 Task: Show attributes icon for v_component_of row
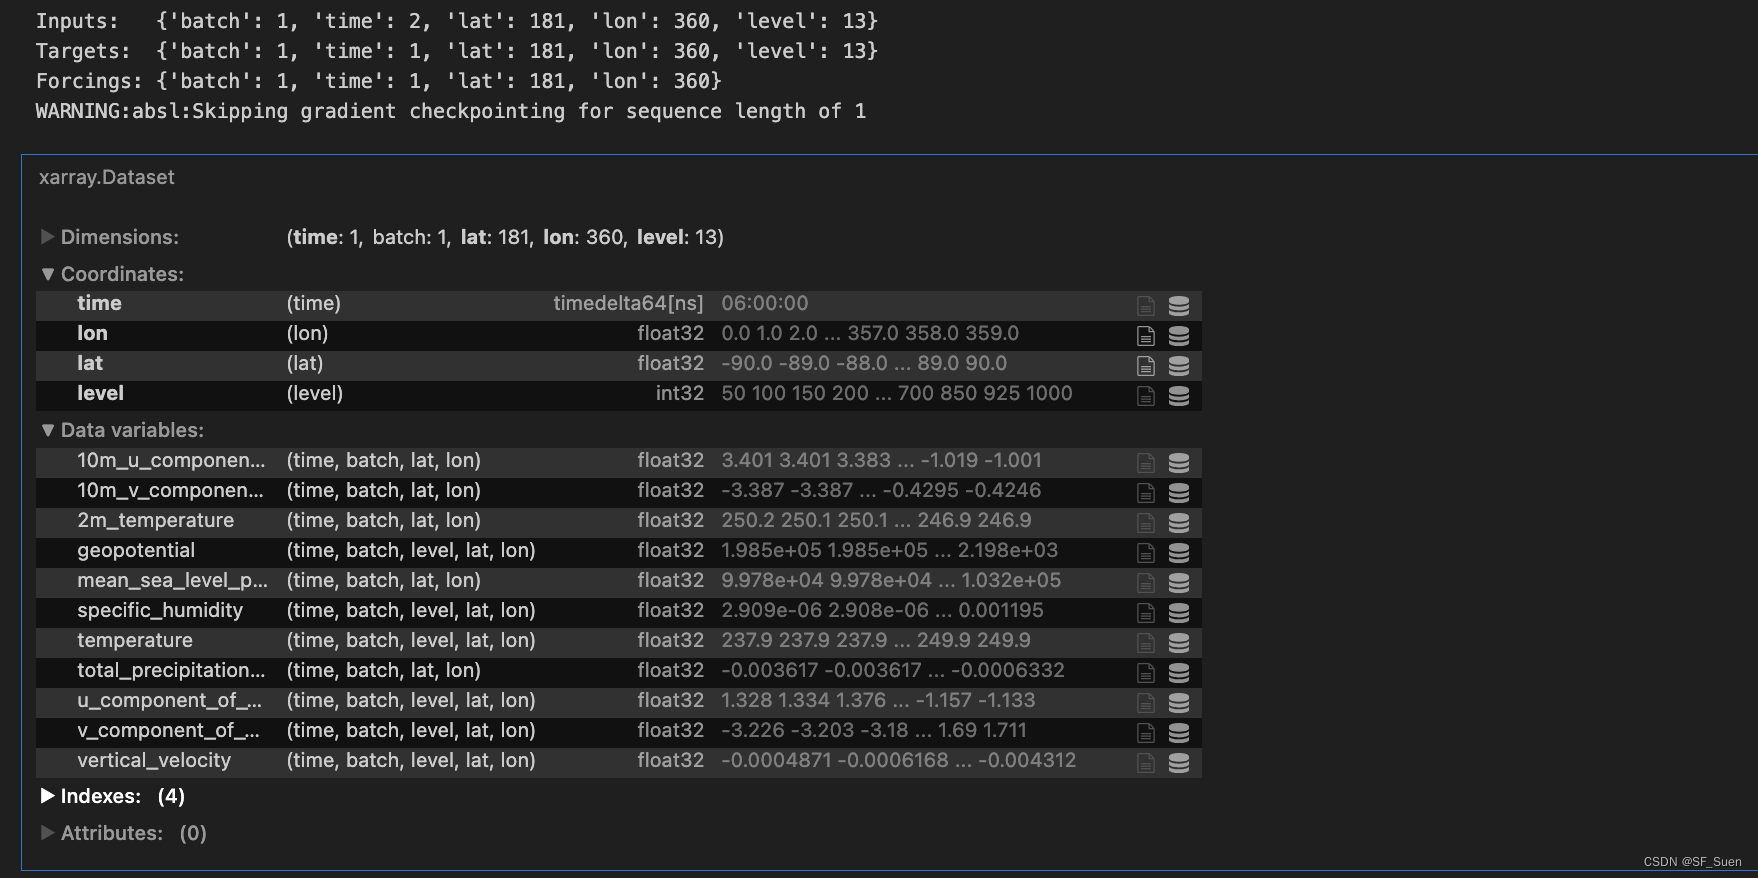(1146, 732)
